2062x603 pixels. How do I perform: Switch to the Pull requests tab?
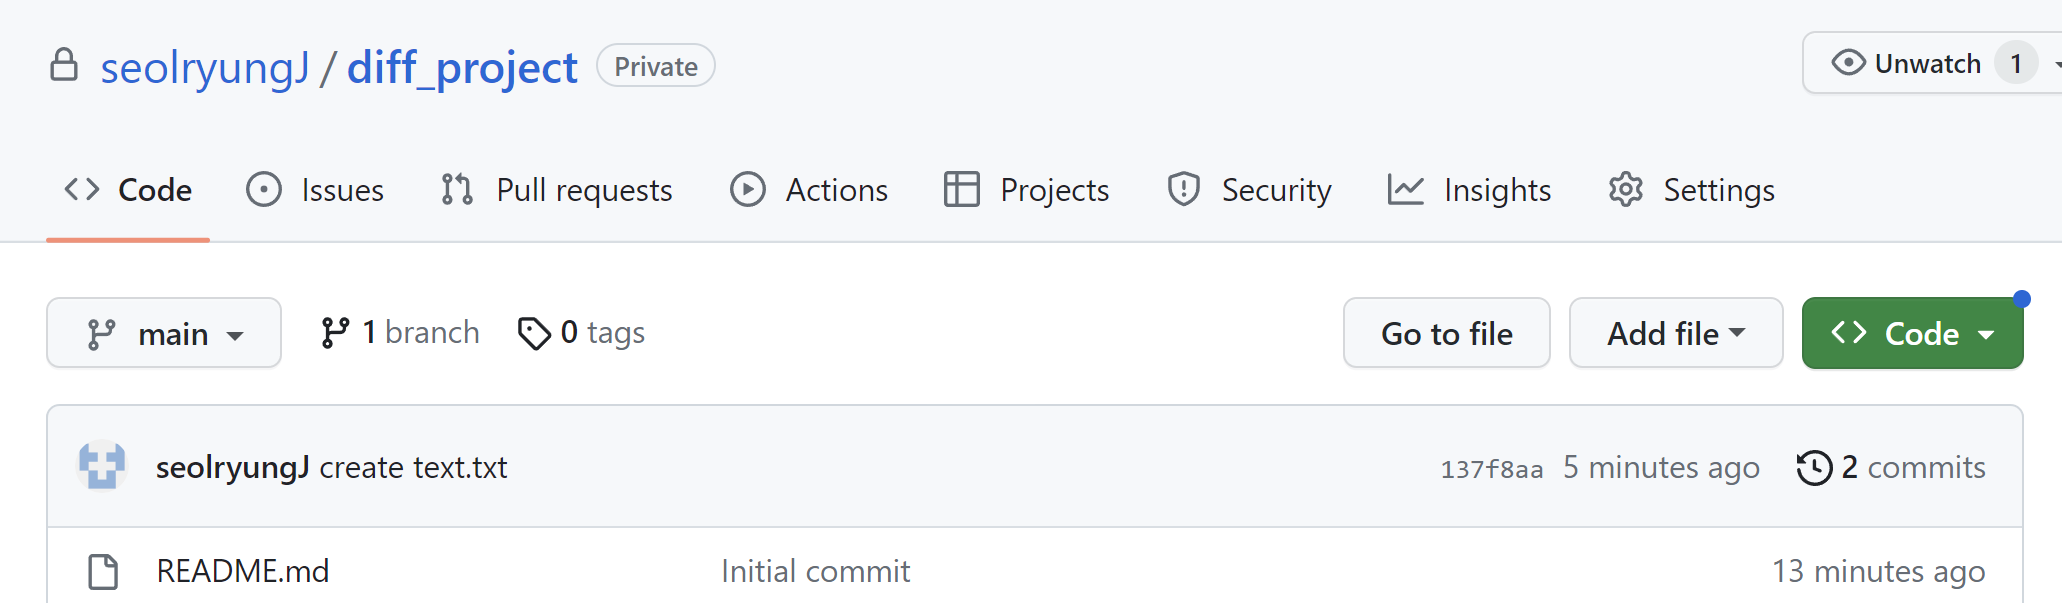pyautogui.click(x=557, y=189)
